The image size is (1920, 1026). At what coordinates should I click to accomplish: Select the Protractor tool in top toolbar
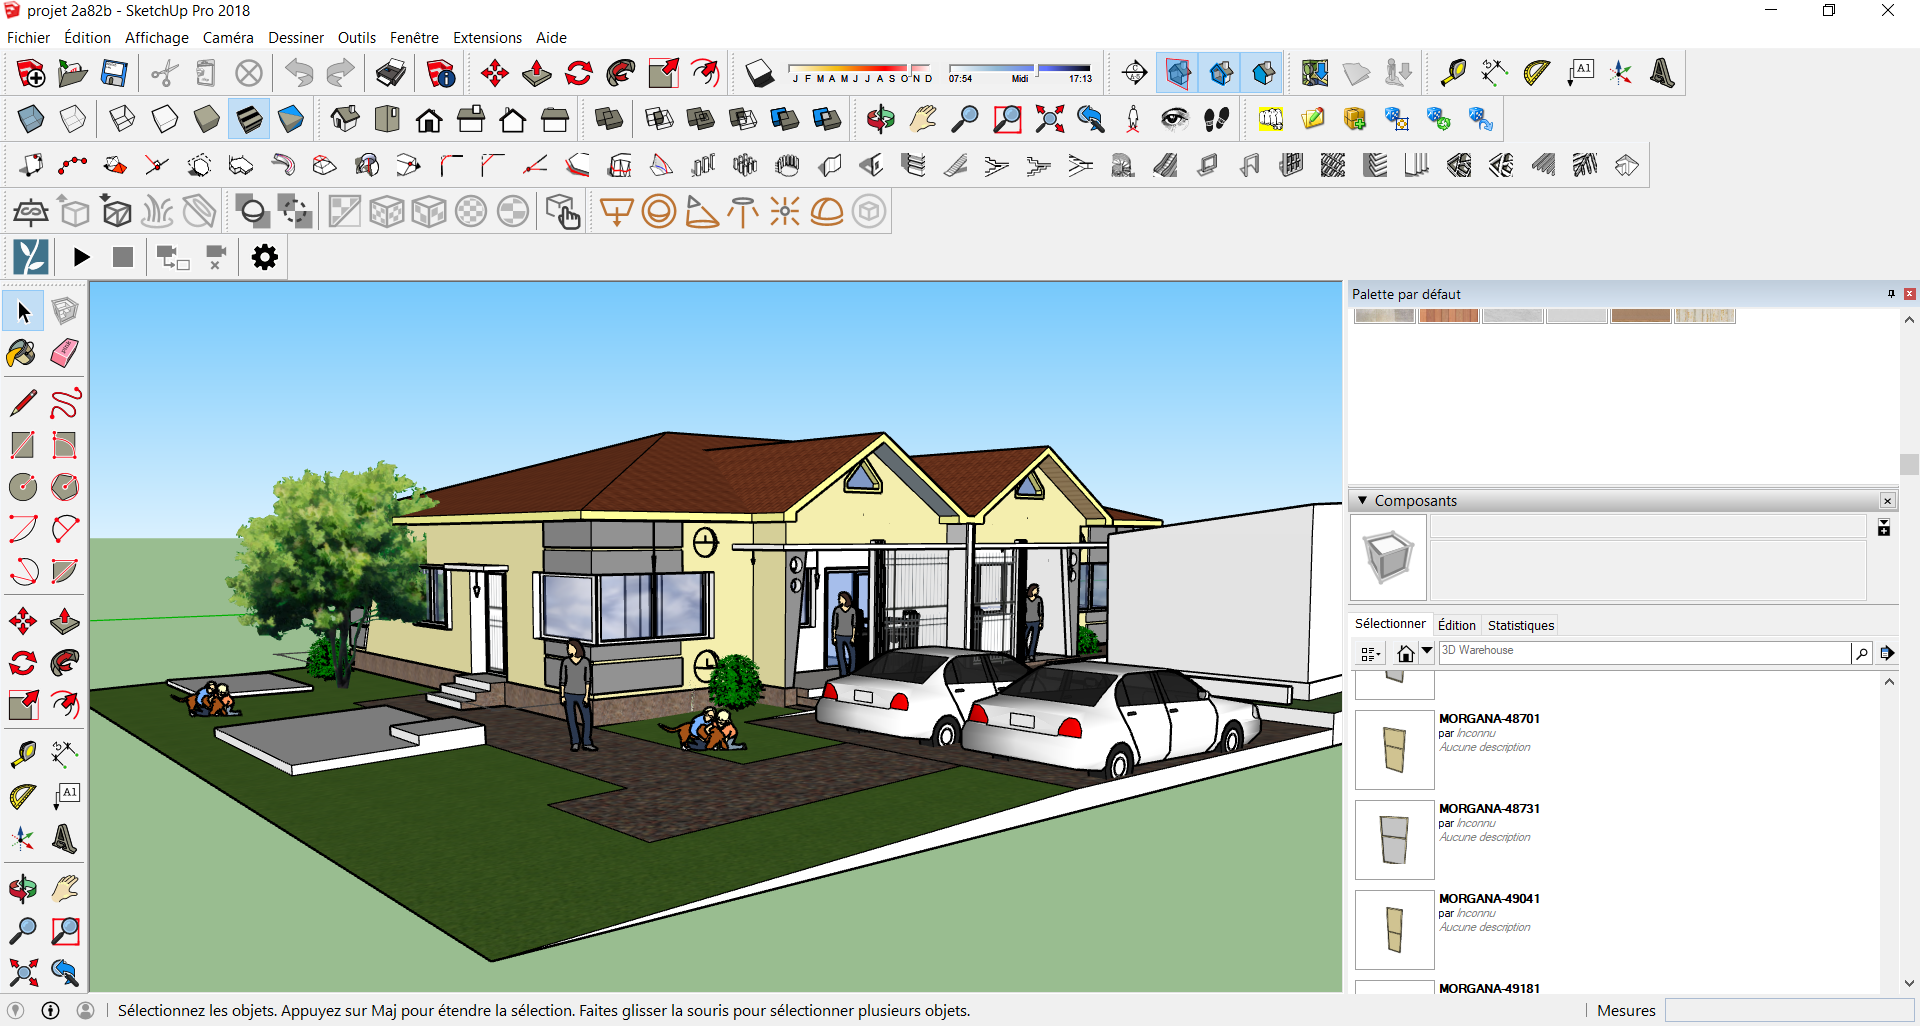1537,73
